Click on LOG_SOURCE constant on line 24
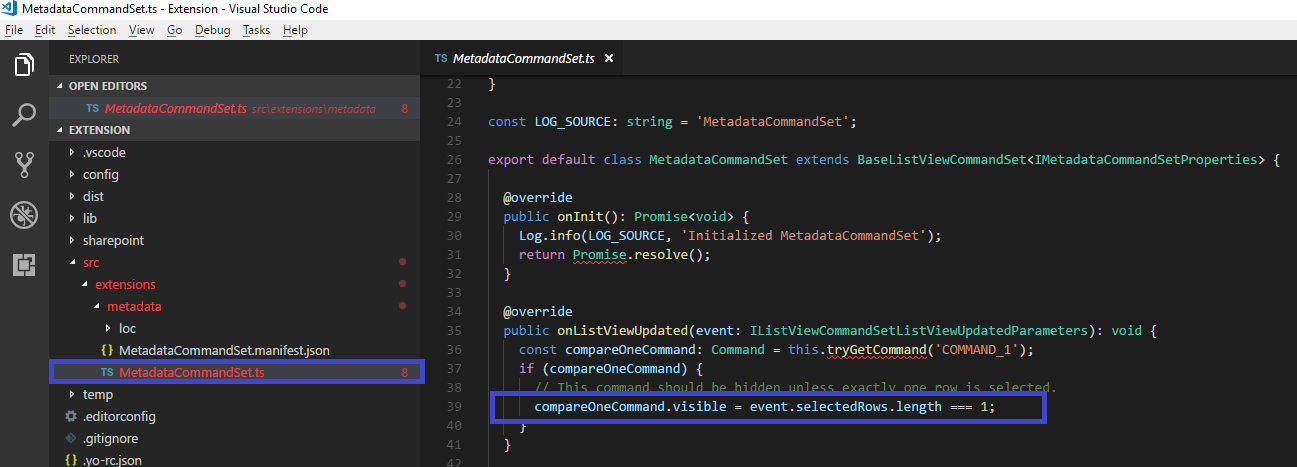 click(x=575, y=122)
